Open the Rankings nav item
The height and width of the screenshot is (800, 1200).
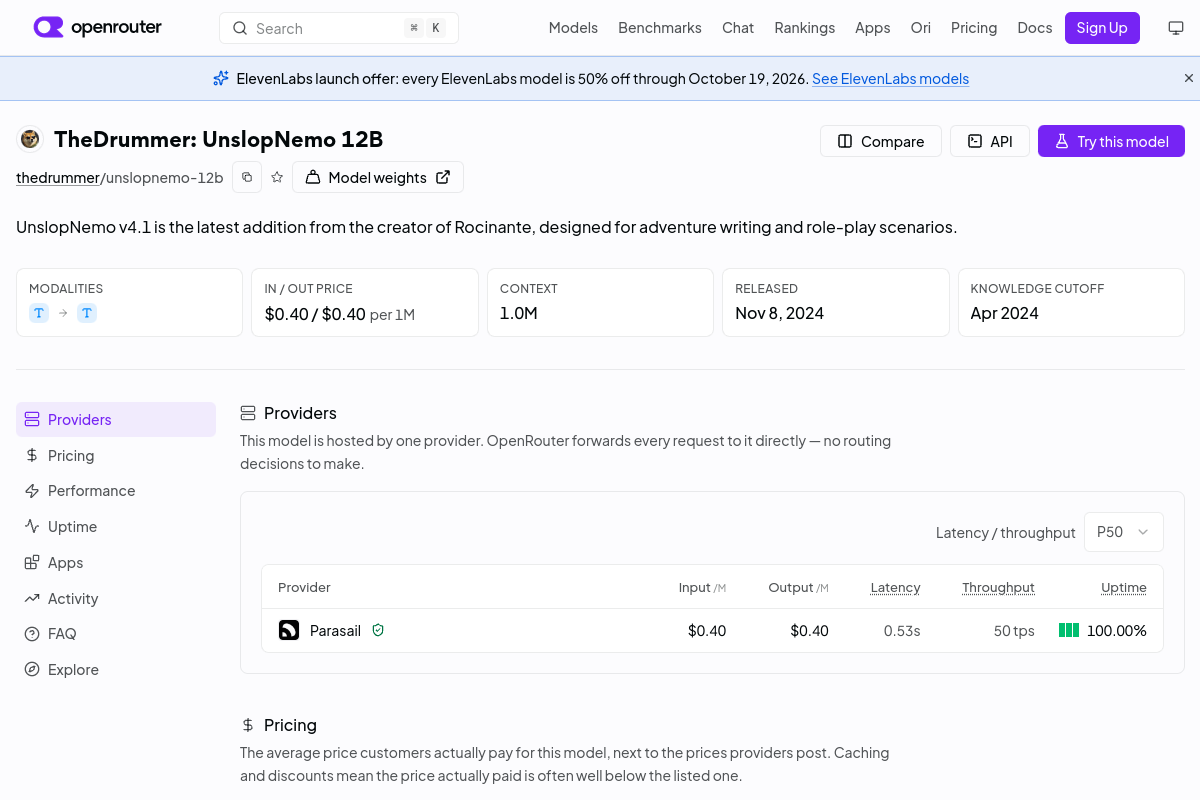click(805, 28)
